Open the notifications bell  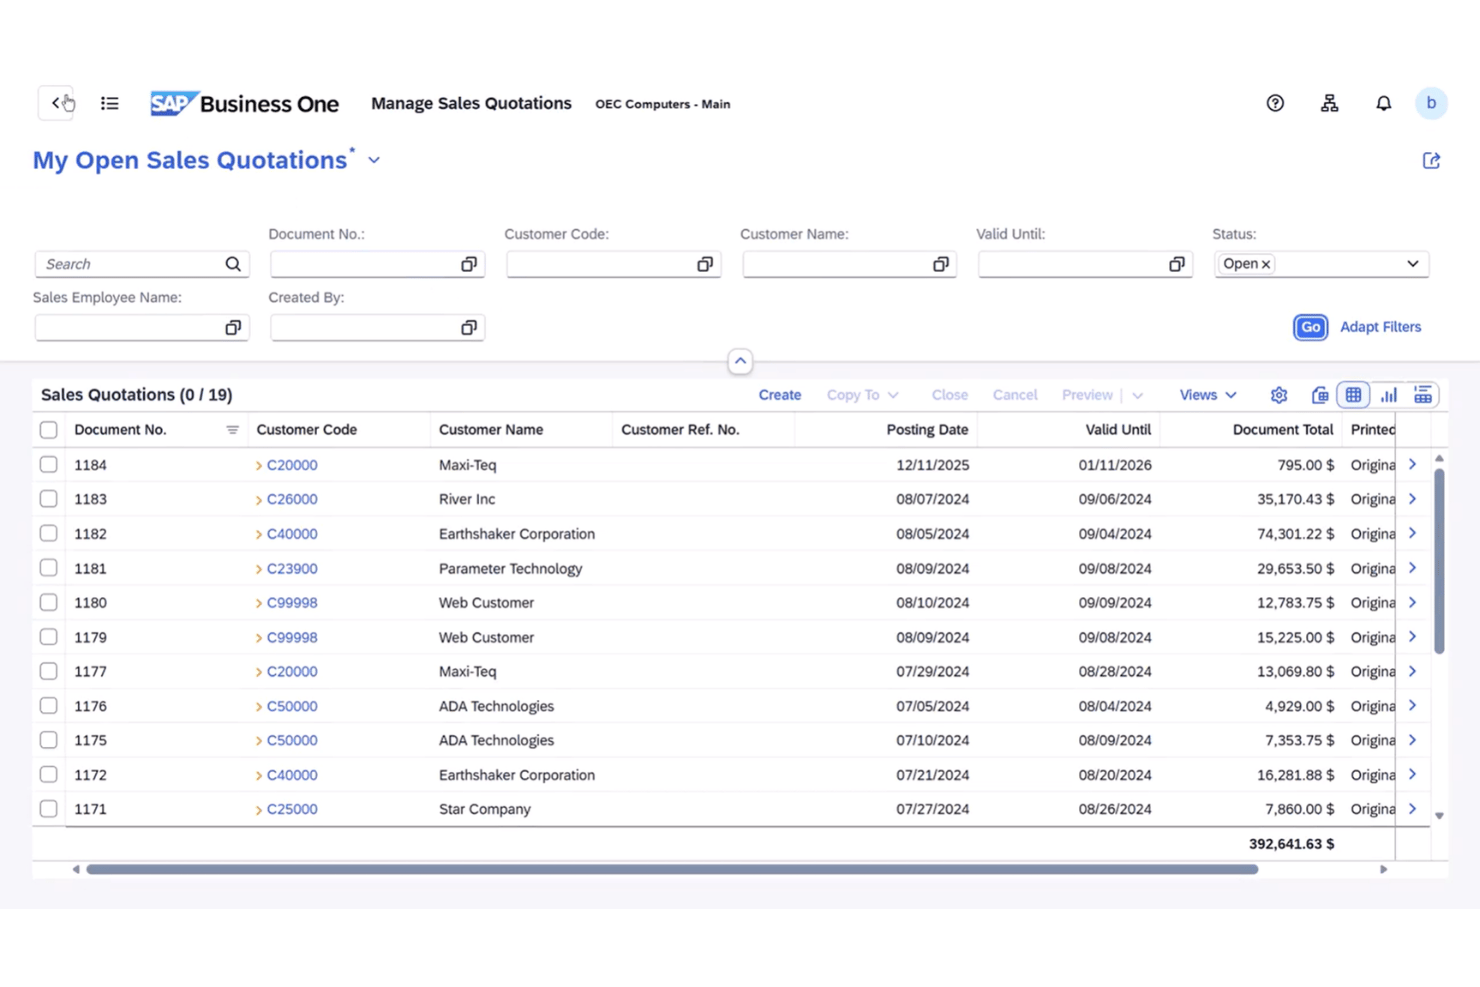(1383, 103)
